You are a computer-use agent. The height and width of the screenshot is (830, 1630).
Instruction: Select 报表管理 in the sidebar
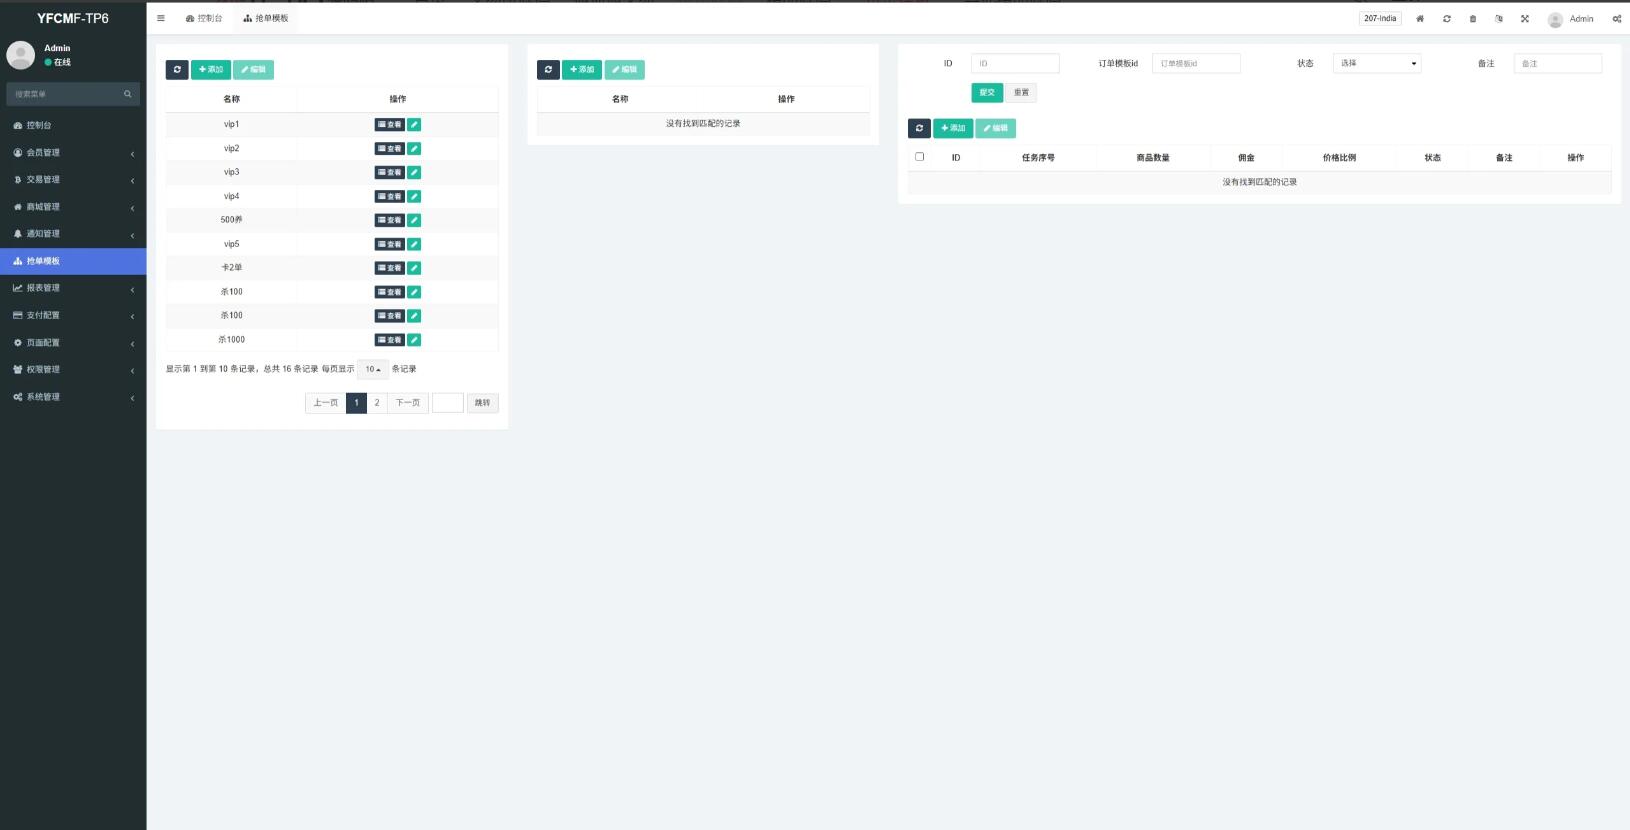click(72, 288)
